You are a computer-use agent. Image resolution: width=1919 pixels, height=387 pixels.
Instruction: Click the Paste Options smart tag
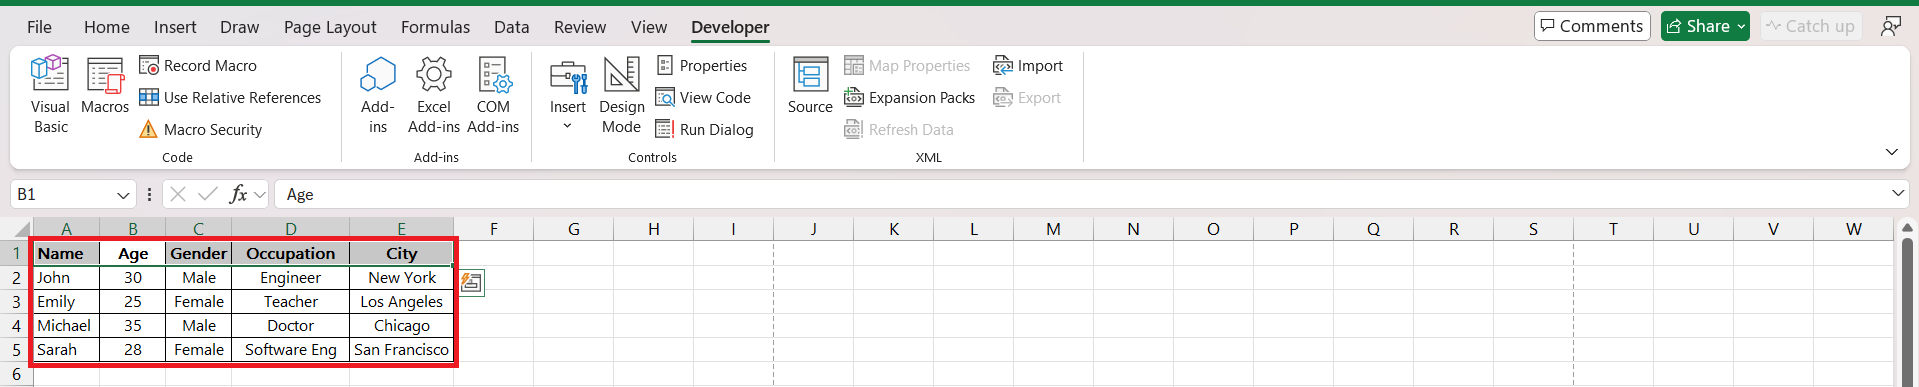coord(471,284)
